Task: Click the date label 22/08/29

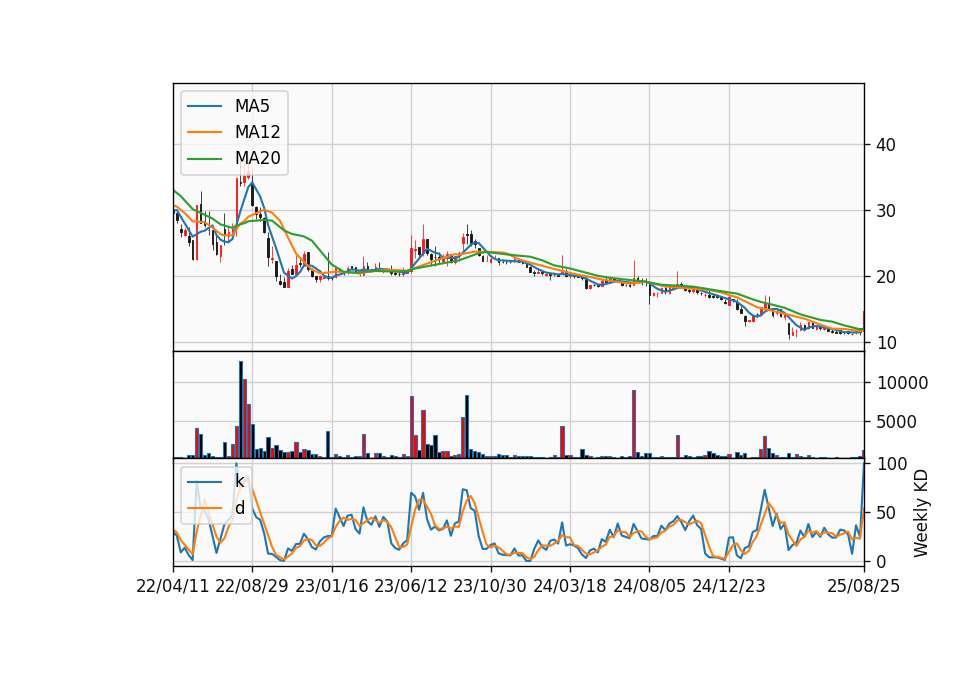Action: tap(252, 586)
